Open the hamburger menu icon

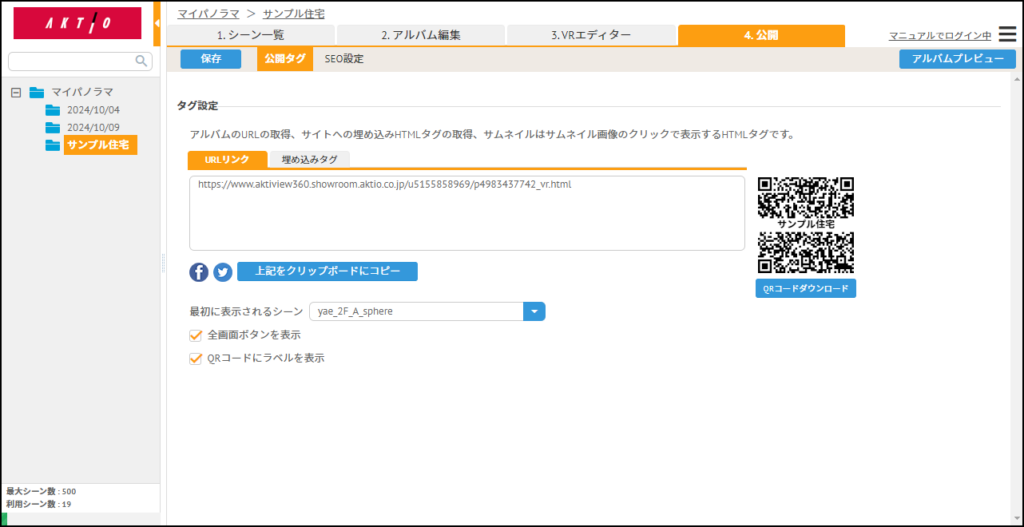point(1007,35)
